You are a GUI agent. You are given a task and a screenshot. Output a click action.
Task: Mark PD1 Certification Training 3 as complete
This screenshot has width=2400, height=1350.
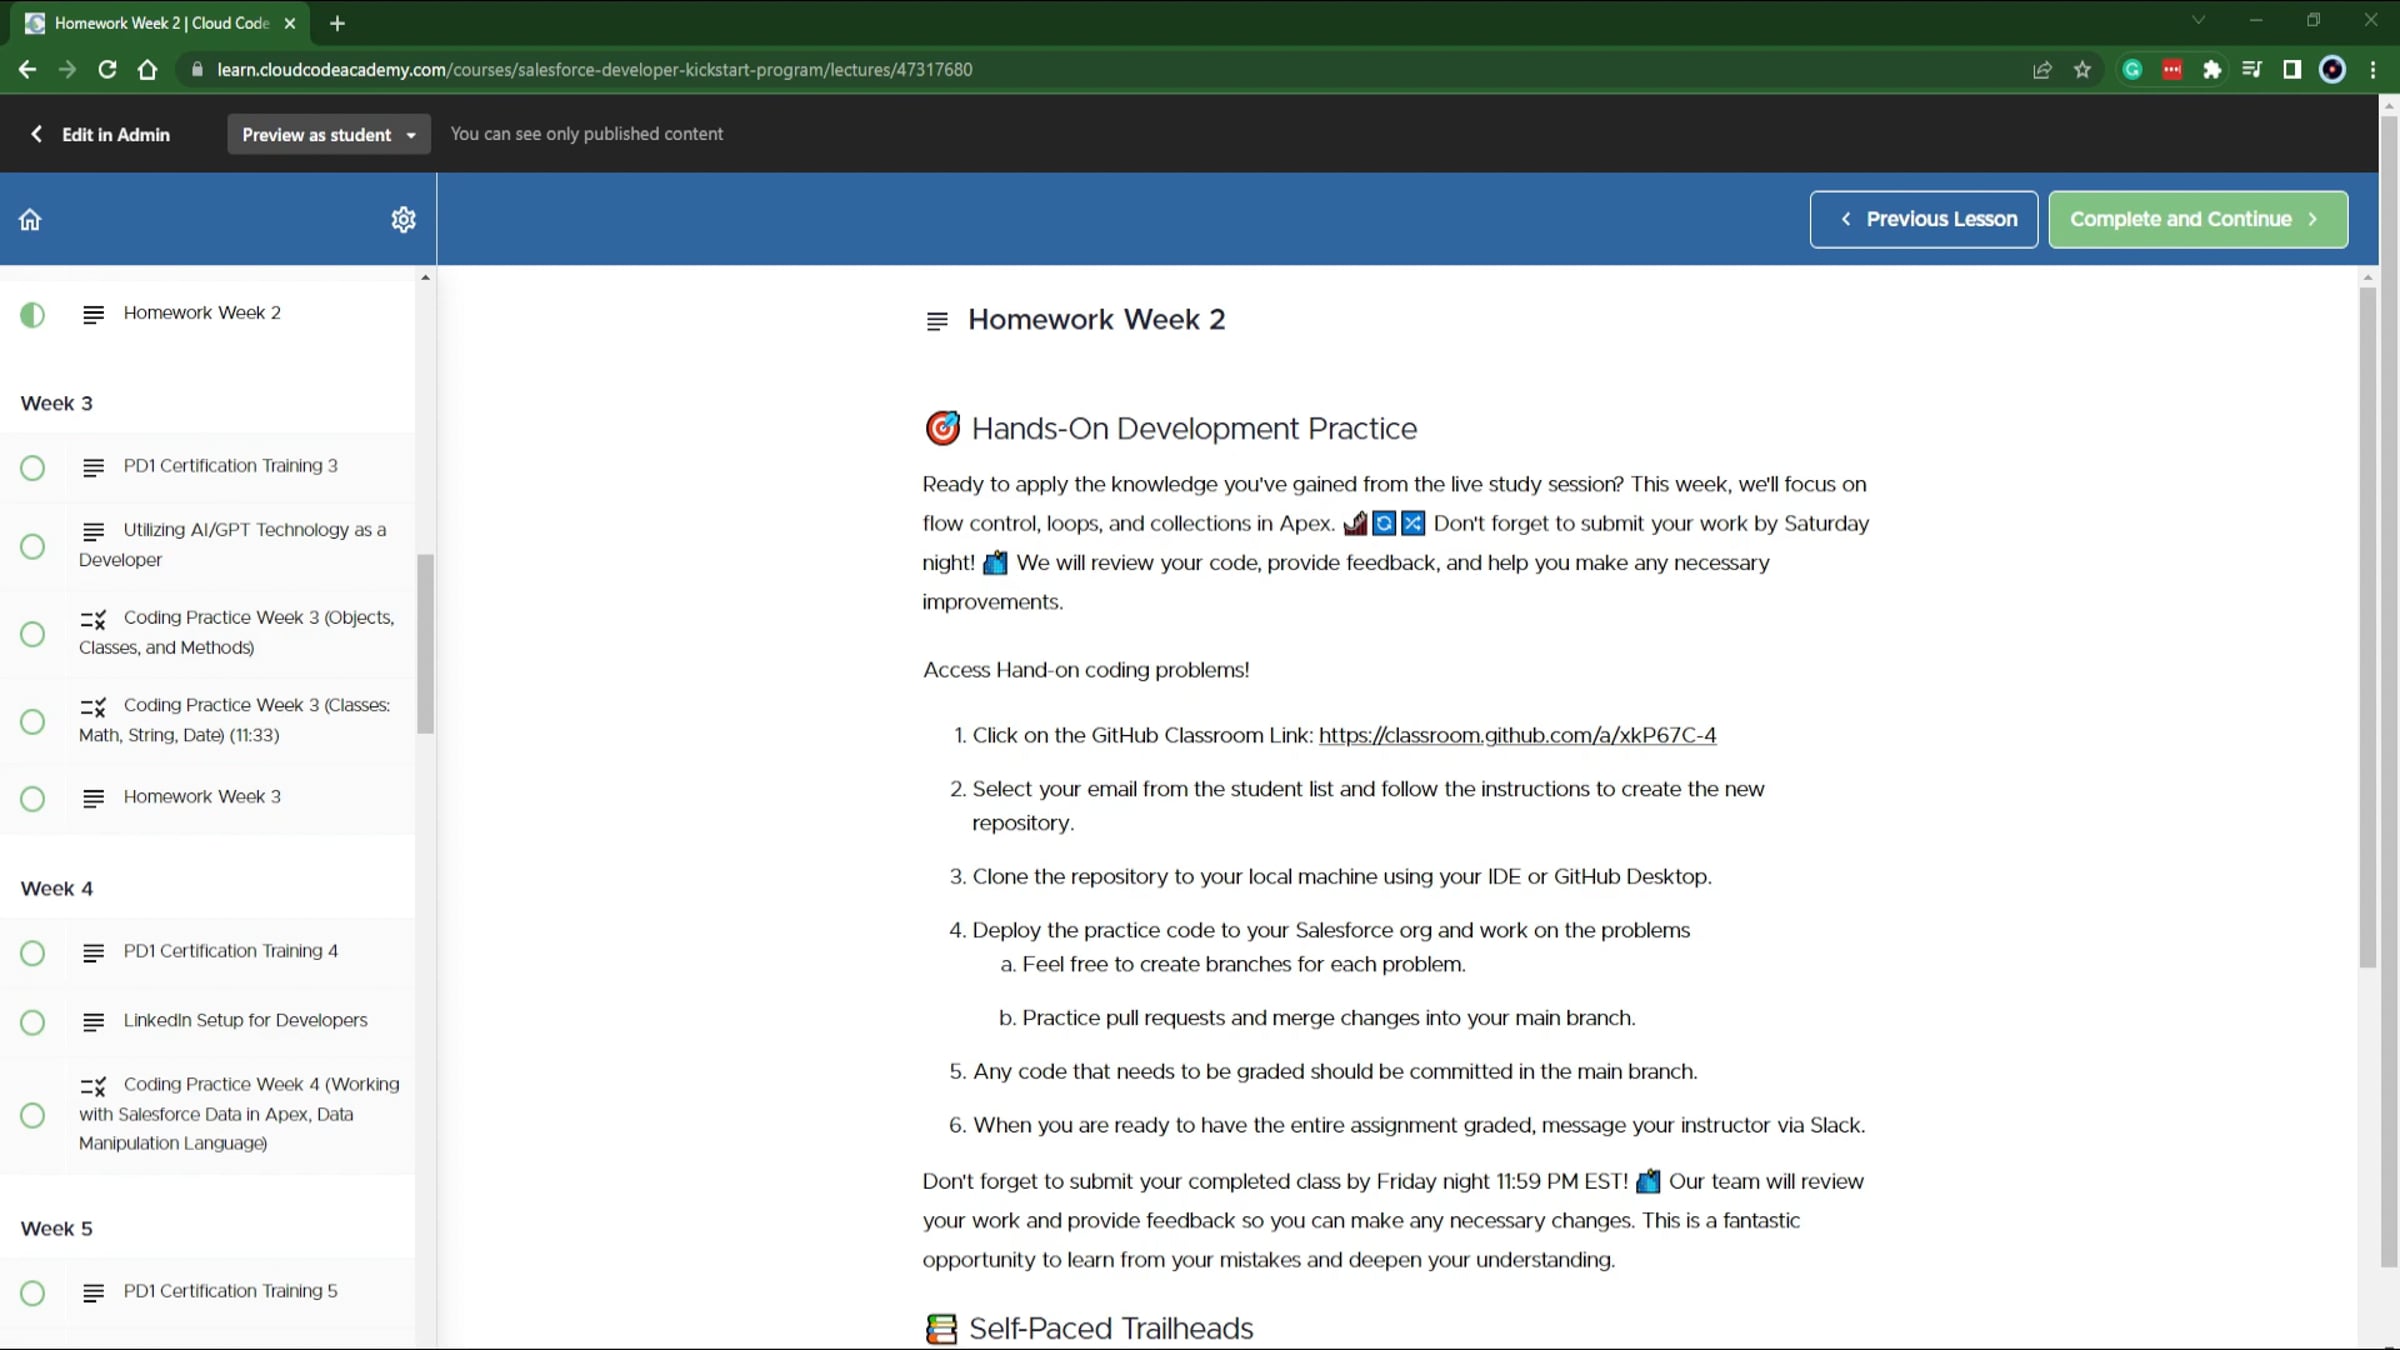[x=32, y=468]
